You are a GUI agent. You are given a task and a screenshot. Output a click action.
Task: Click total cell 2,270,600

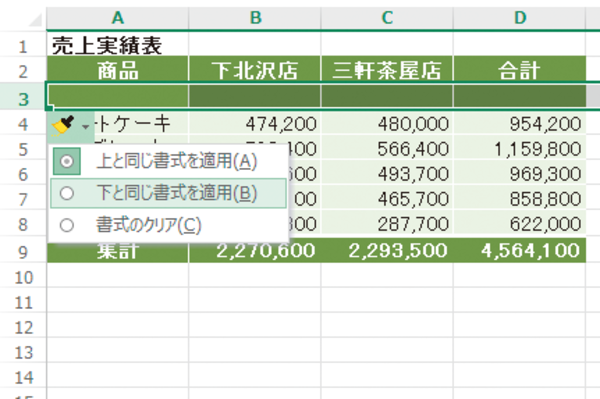tap(255, 250)
